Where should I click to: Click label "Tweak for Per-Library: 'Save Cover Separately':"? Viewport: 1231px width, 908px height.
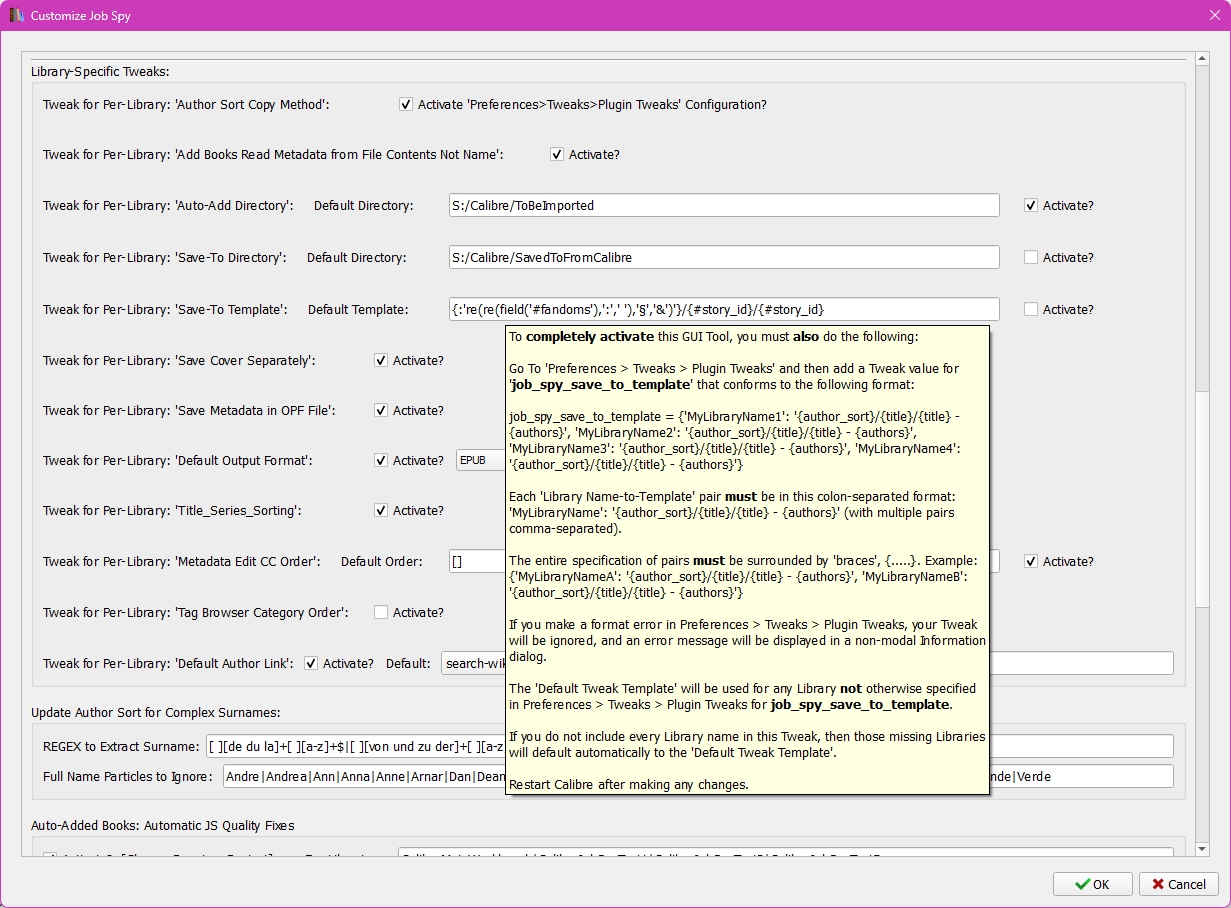point(179,360)
